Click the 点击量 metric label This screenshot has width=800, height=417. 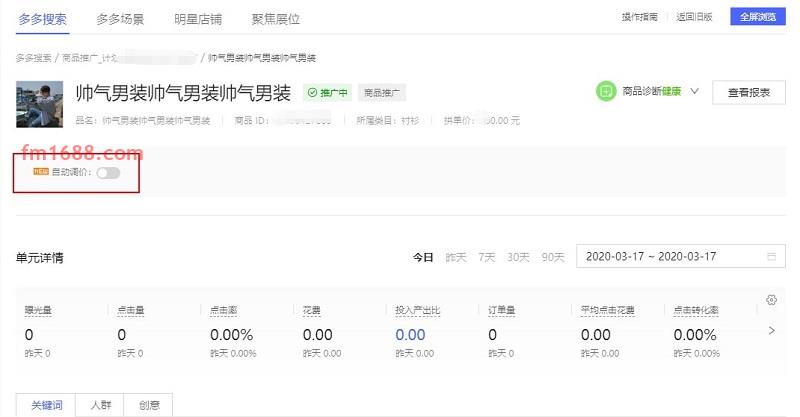[x=131, y=310]
